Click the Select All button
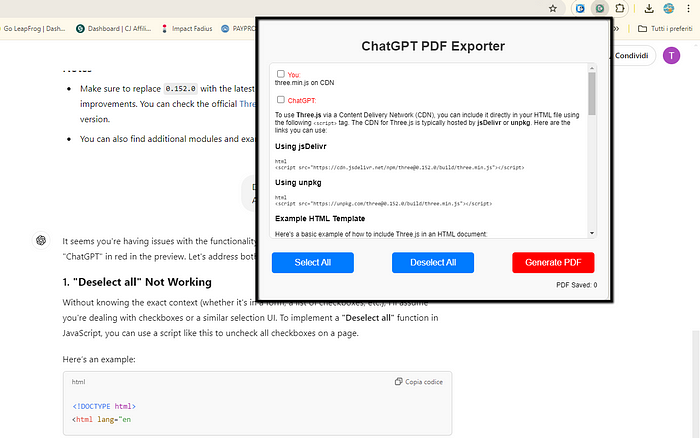700x438 pixels. coord(312,263)
